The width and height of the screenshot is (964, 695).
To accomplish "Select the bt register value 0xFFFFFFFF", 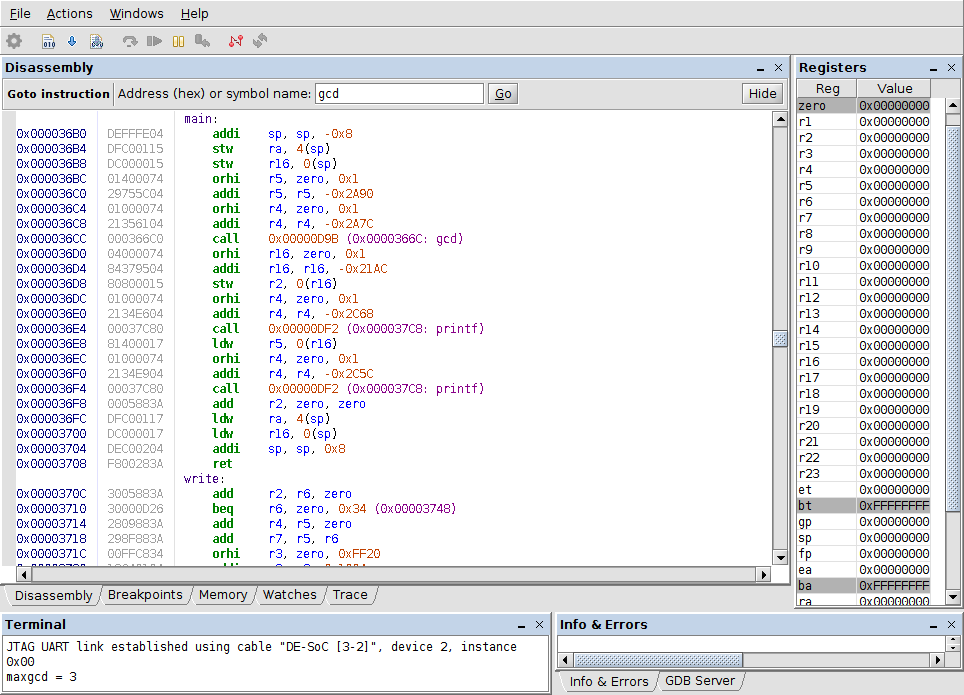I will [894, 506].
